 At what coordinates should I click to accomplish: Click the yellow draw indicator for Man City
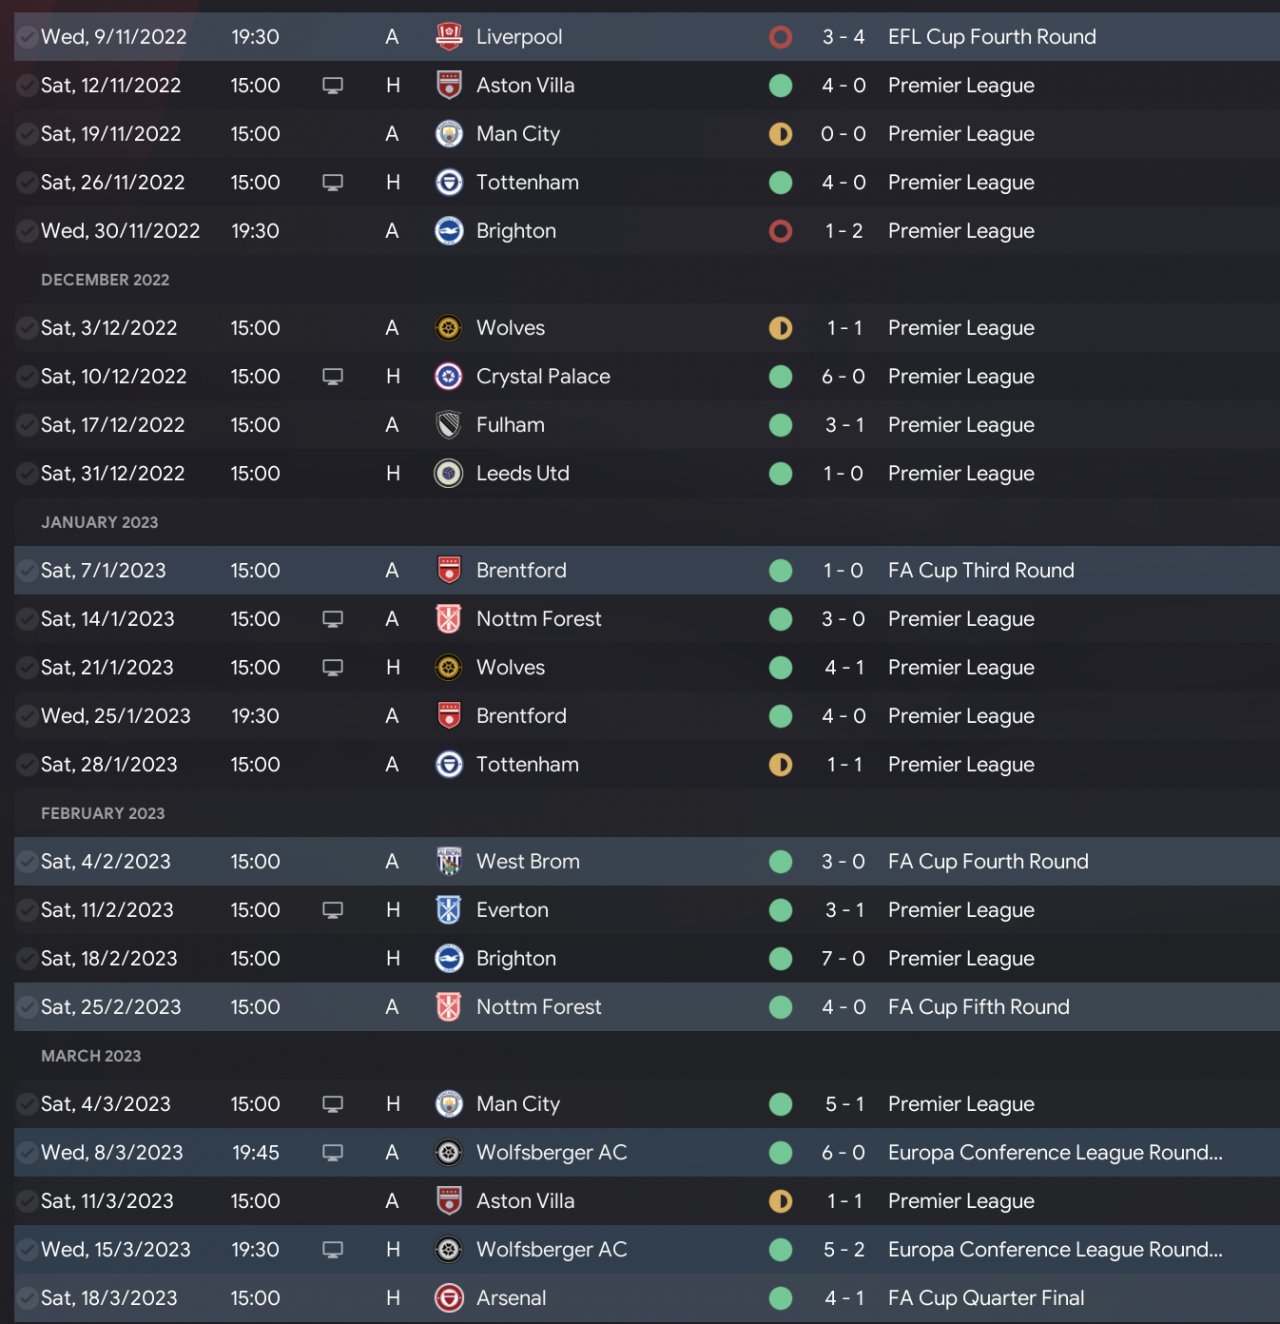pos(781,134)
